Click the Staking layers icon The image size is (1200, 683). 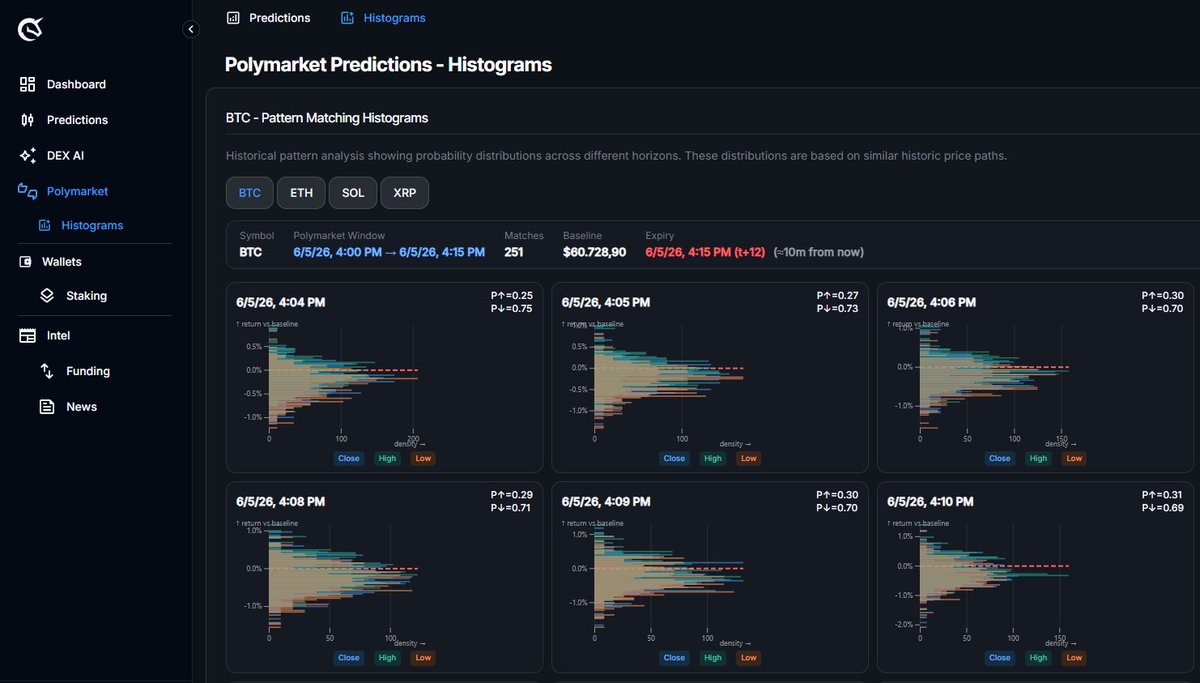click(47, 296)
